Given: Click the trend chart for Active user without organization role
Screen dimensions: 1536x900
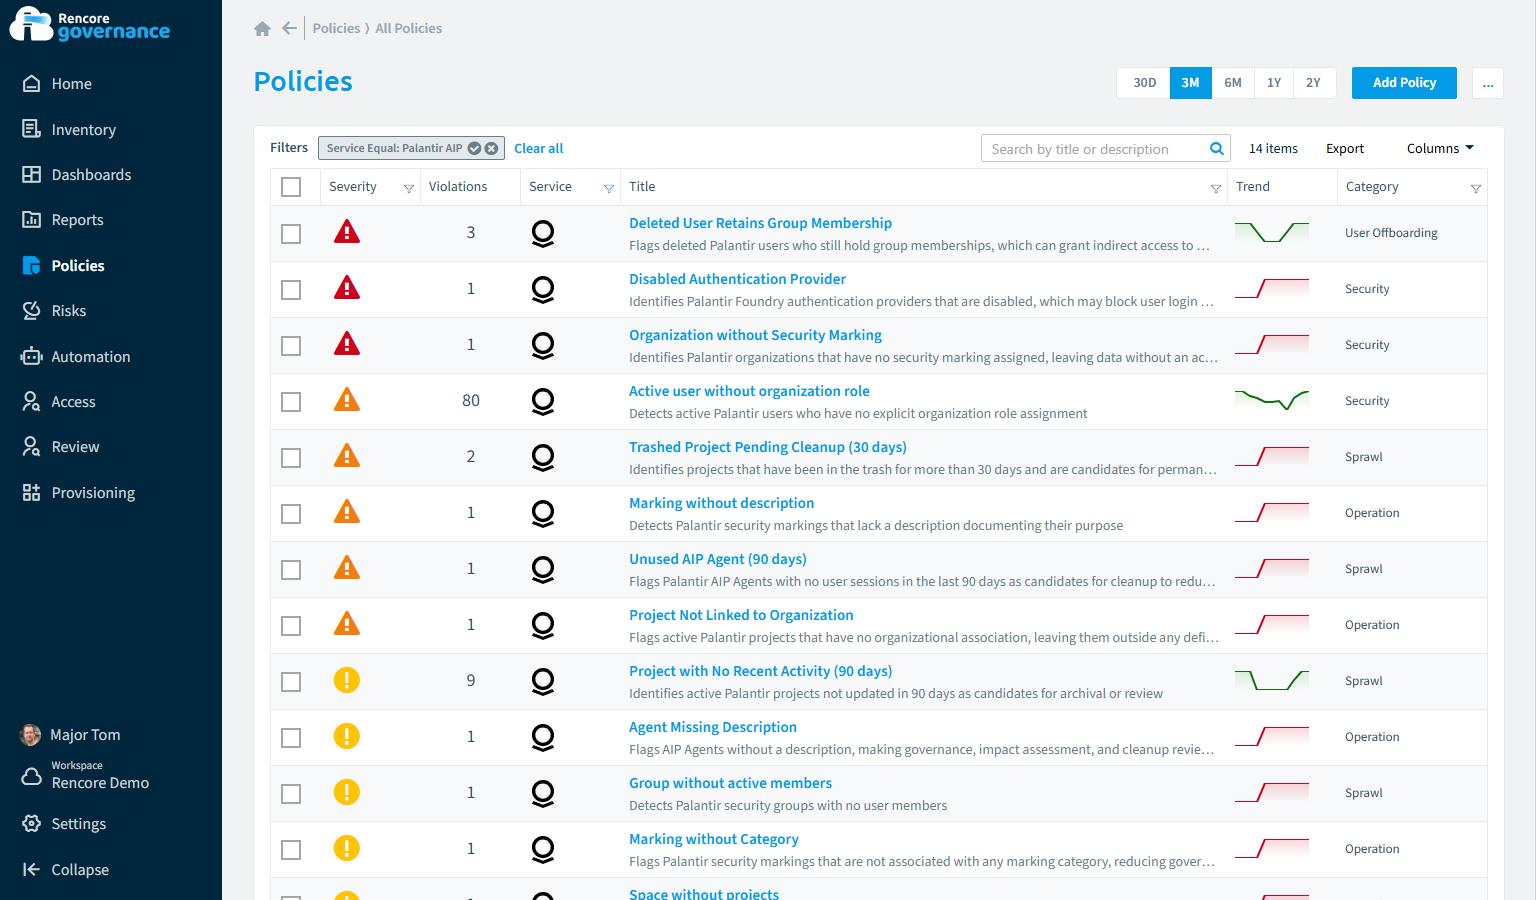Looking at the screenshot, I should click(1272, 400).
